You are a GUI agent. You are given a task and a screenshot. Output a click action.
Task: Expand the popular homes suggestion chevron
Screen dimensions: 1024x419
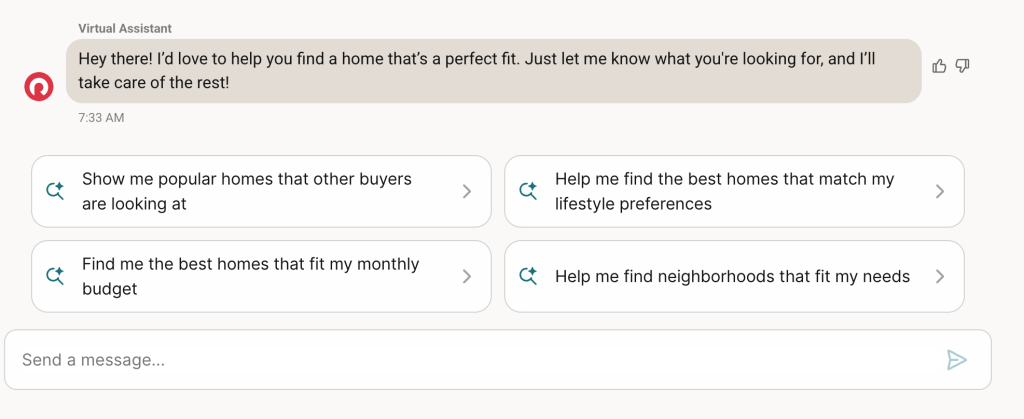(x=466, y=191)
